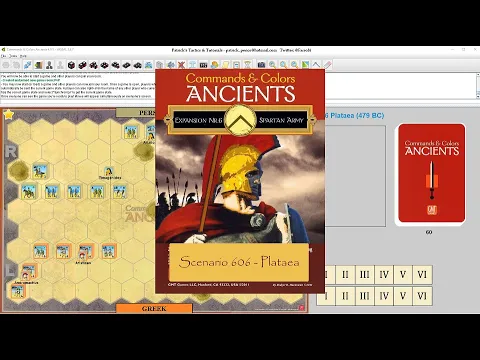Click the red X toolbar icon
This screenshot has width=480, height=360.
181,65
